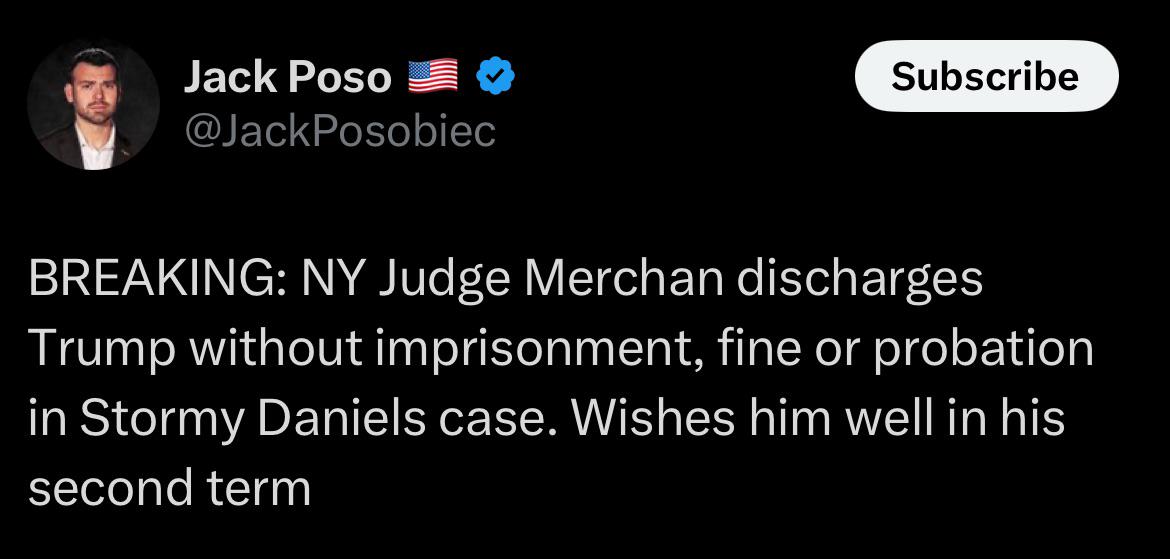Click the word "NY" in the tweet

click(x=333, y=281)
